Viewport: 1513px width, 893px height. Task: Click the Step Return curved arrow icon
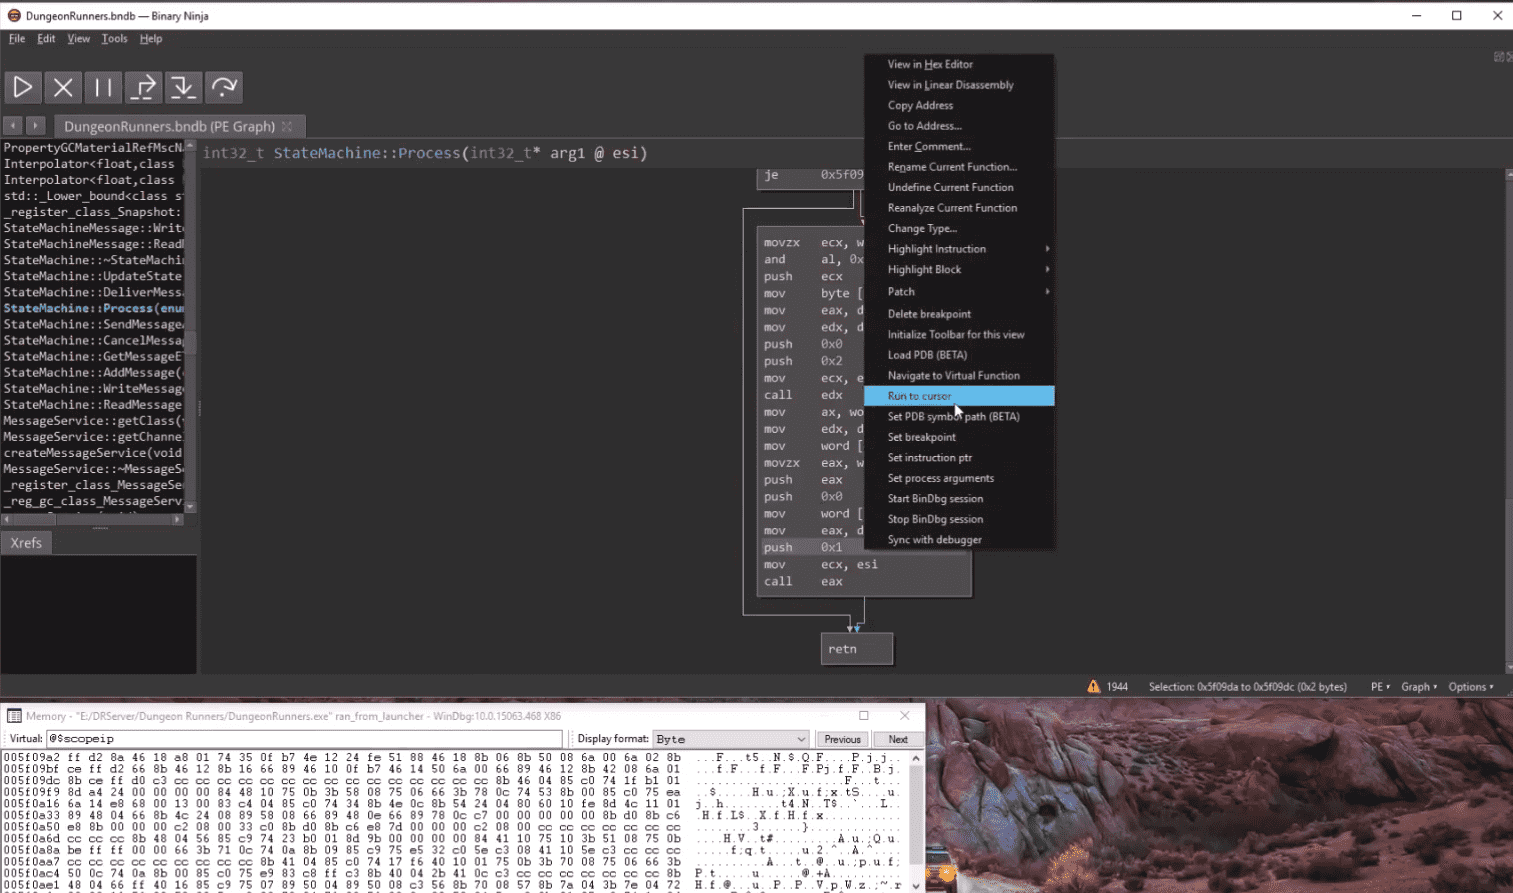[x=224, y=87]
